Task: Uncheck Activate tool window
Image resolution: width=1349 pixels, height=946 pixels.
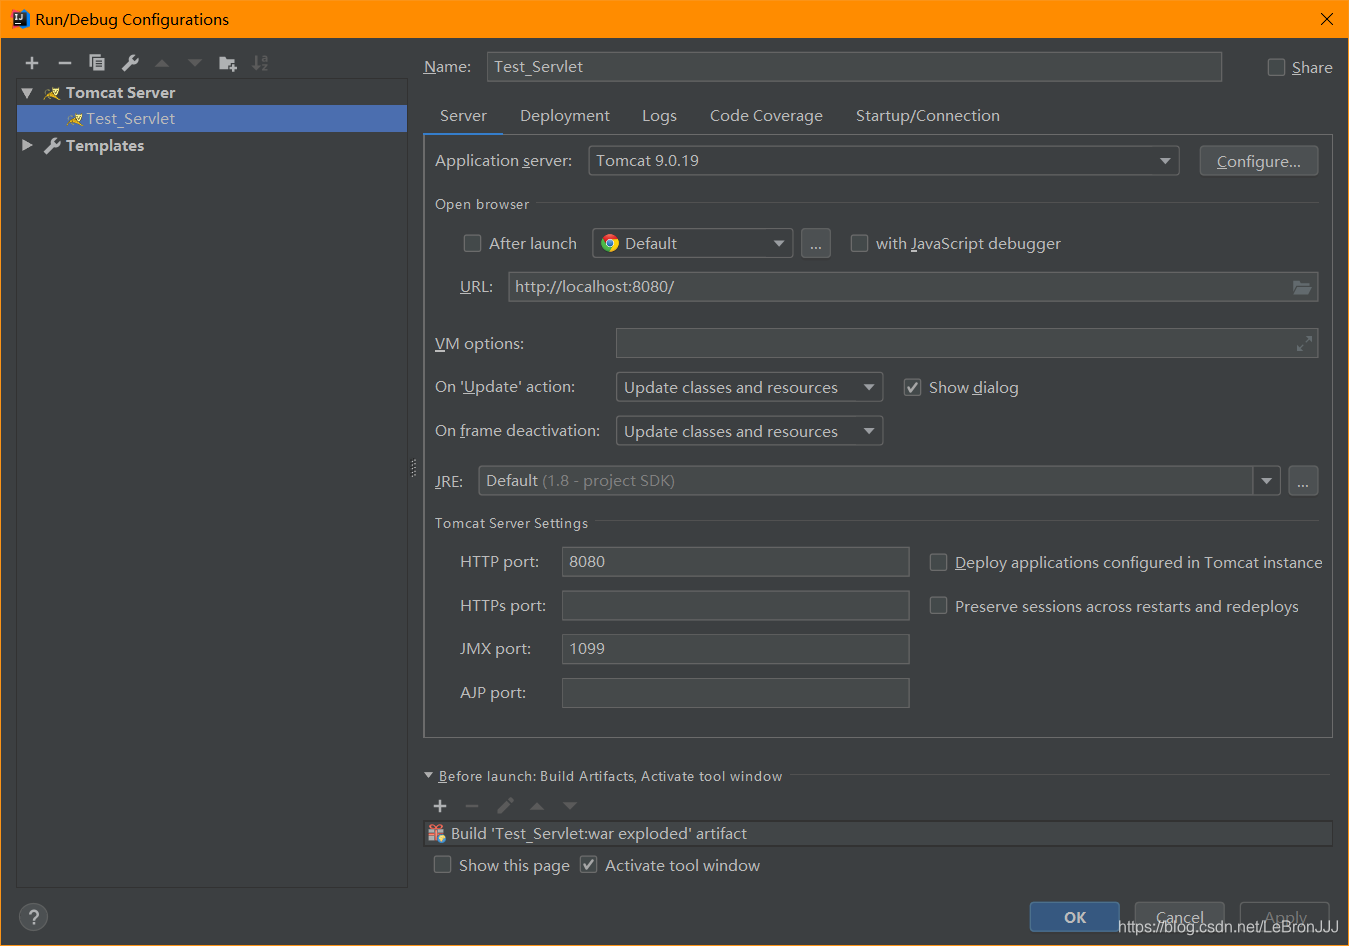Action: 588,865
